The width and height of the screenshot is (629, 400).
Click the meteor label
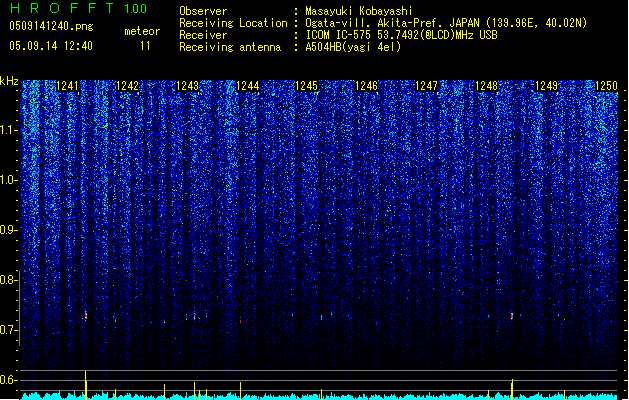(142, 31)
